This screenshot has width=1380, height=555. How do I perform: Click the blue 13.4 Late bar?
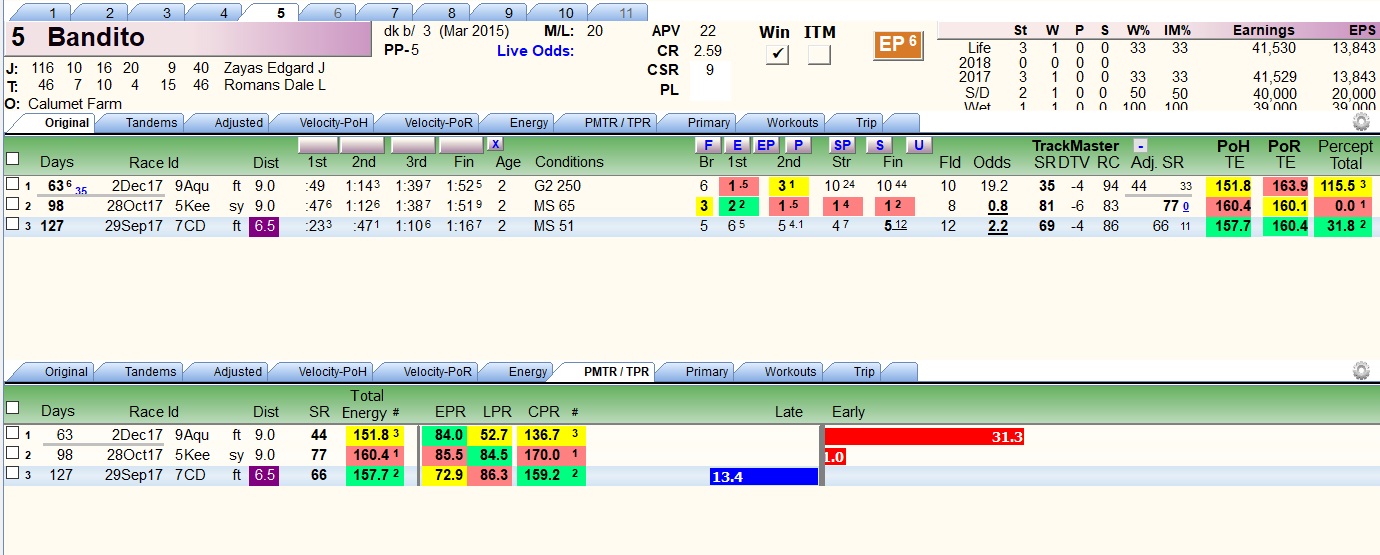click(764, 477)
